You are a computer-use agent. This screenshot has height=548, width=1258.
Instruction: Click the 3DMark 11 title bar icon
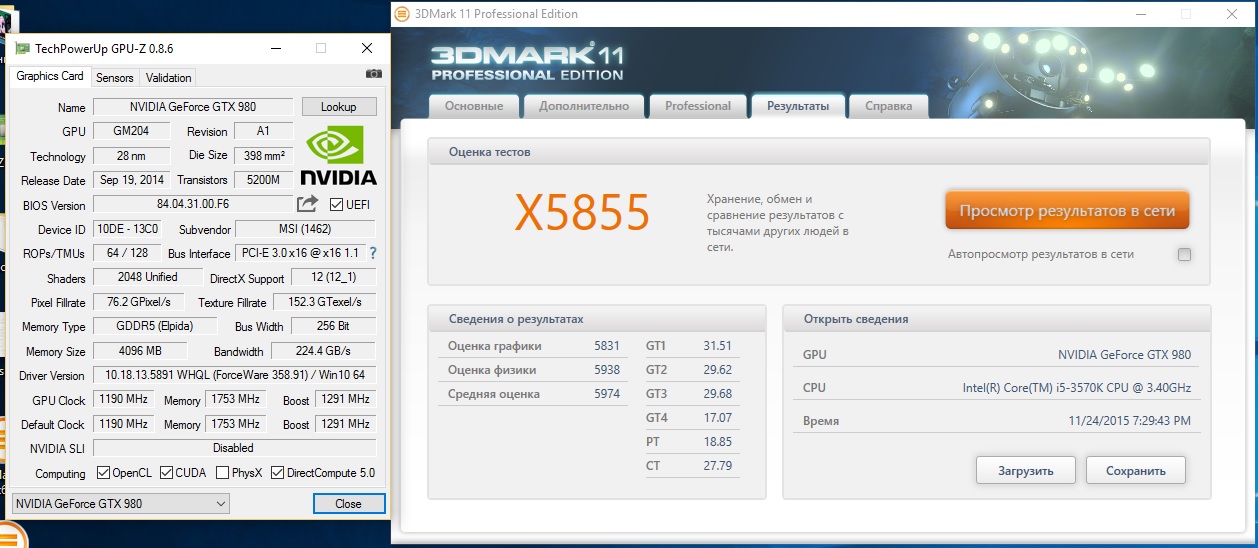click(x=401, y=14)
